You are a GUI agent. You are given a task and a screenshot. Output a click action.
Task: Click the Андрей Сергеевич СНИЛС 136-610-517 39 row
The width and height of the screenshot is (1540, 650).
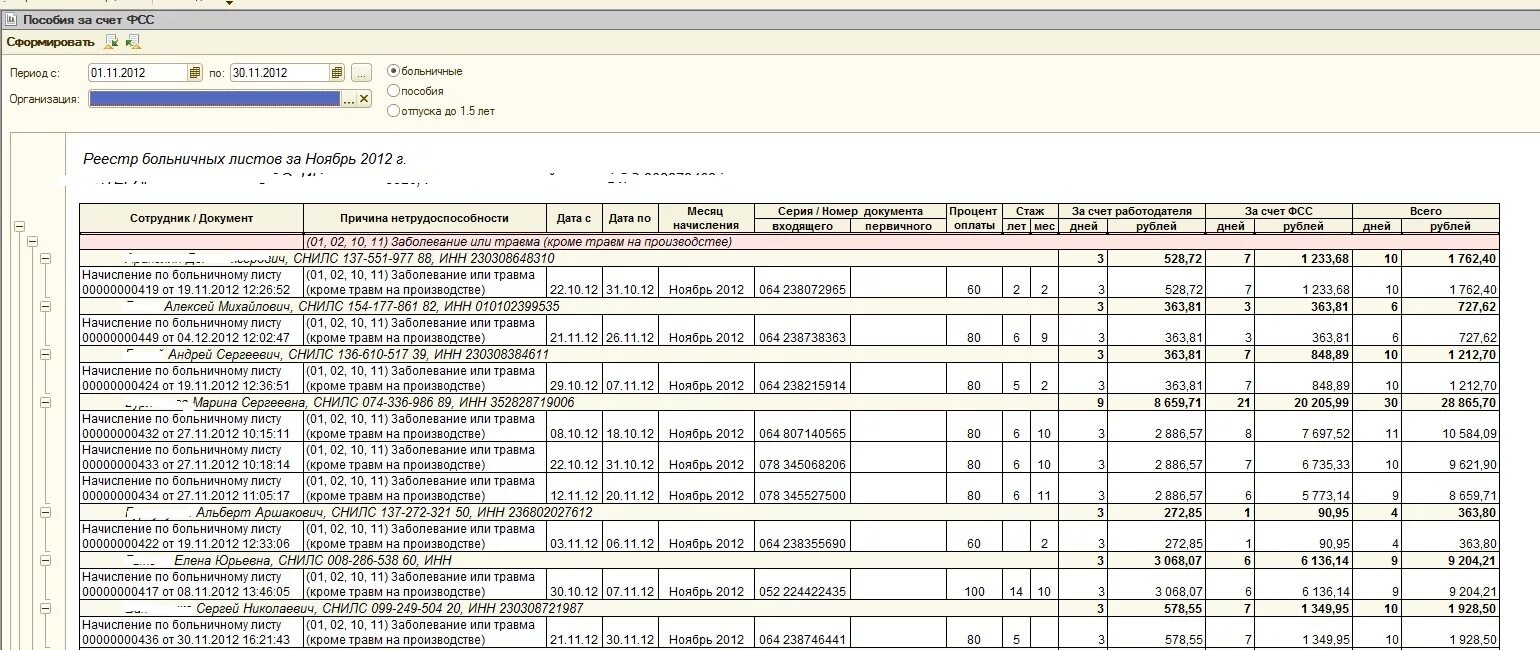pos(569,354)
